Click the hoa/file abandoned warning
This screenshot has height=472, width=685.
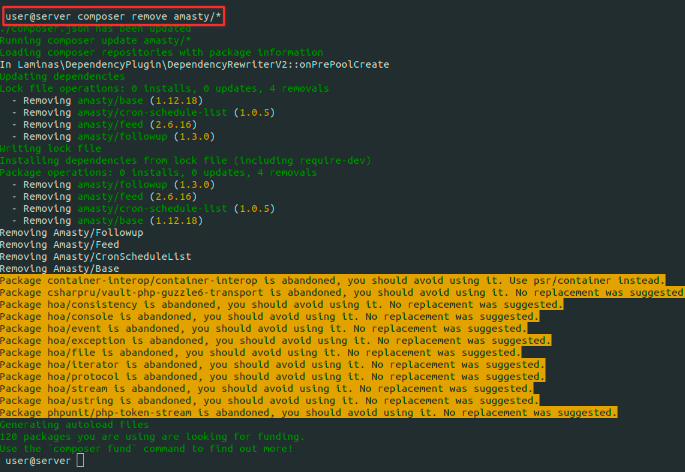(261, 353)
